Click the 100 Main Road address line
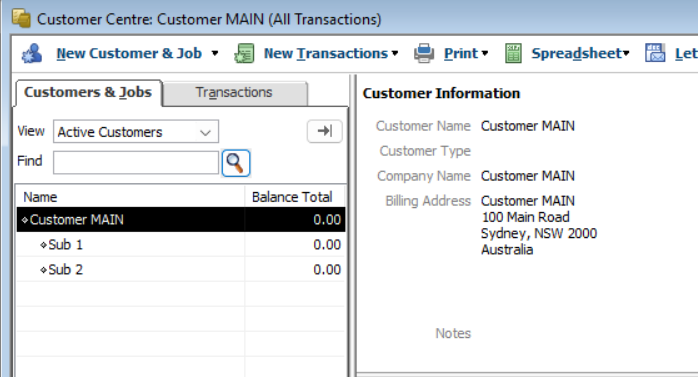 (x=526, y=217)
